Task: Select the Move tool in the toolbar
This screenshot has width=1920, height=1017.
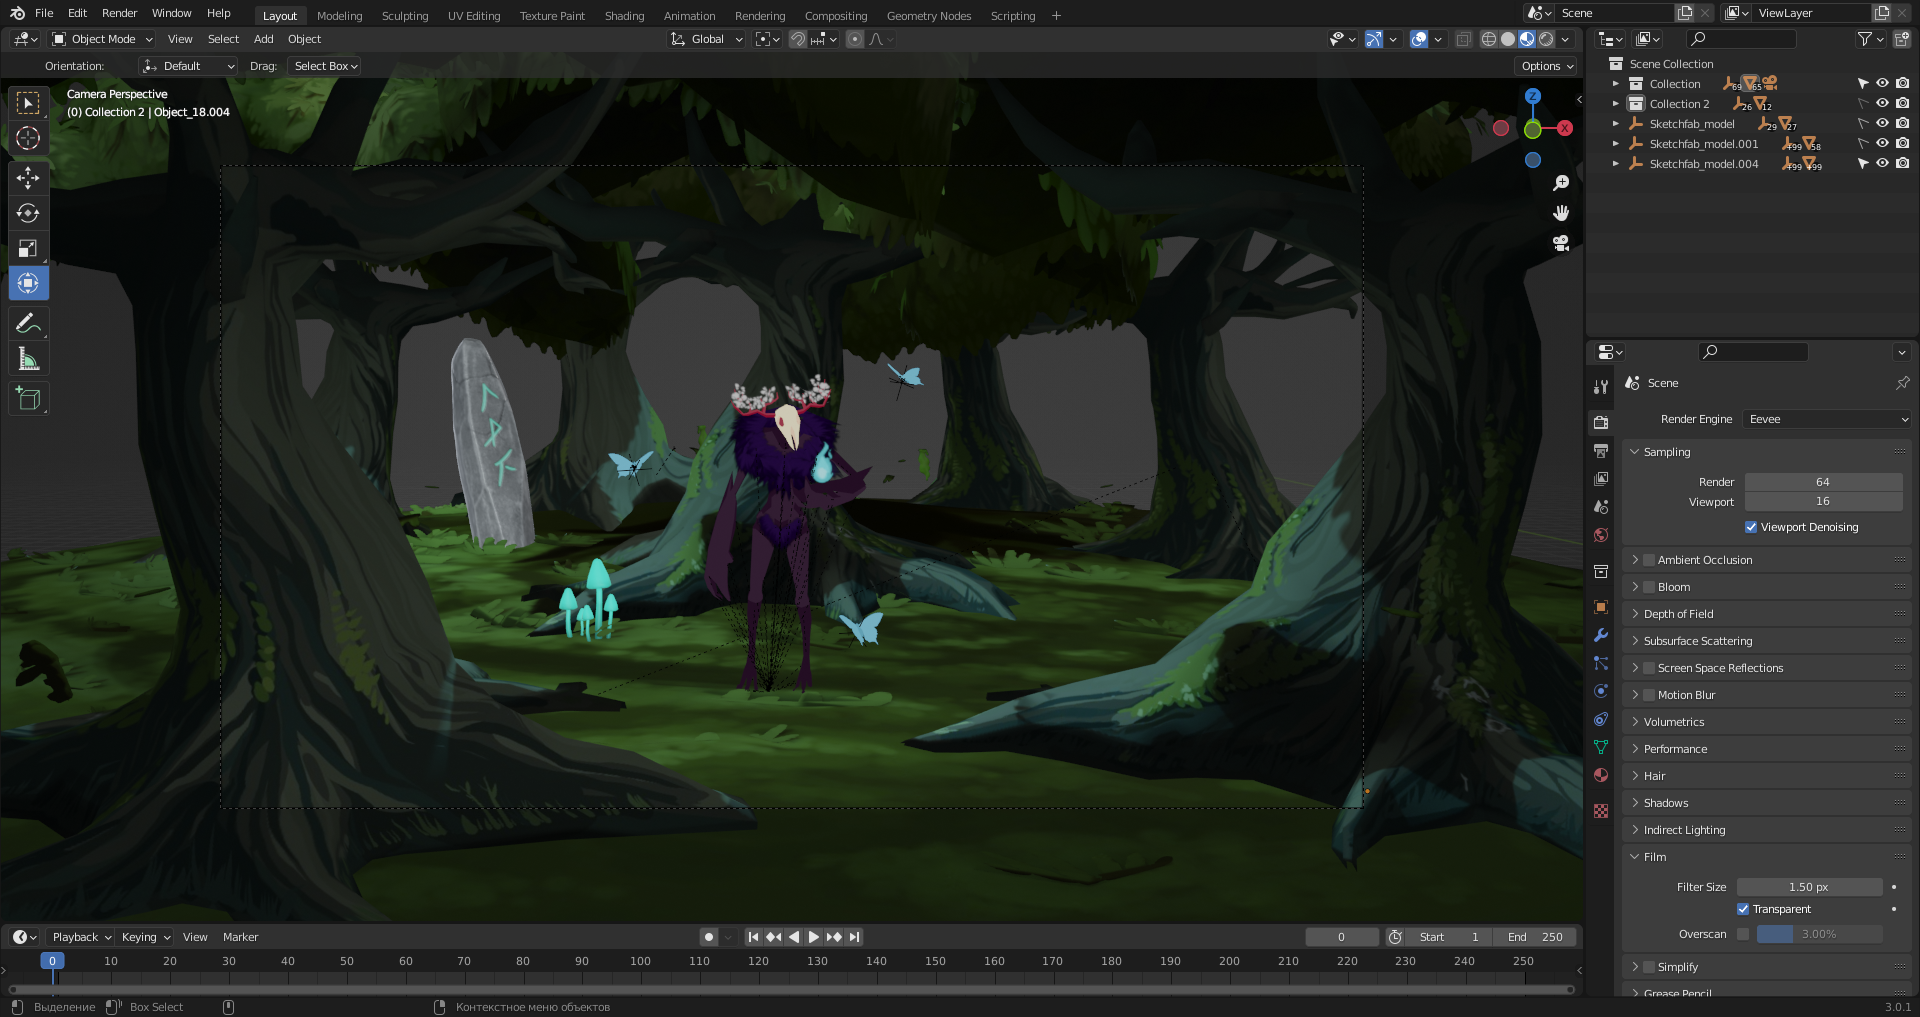Action: tap(28, 178)
